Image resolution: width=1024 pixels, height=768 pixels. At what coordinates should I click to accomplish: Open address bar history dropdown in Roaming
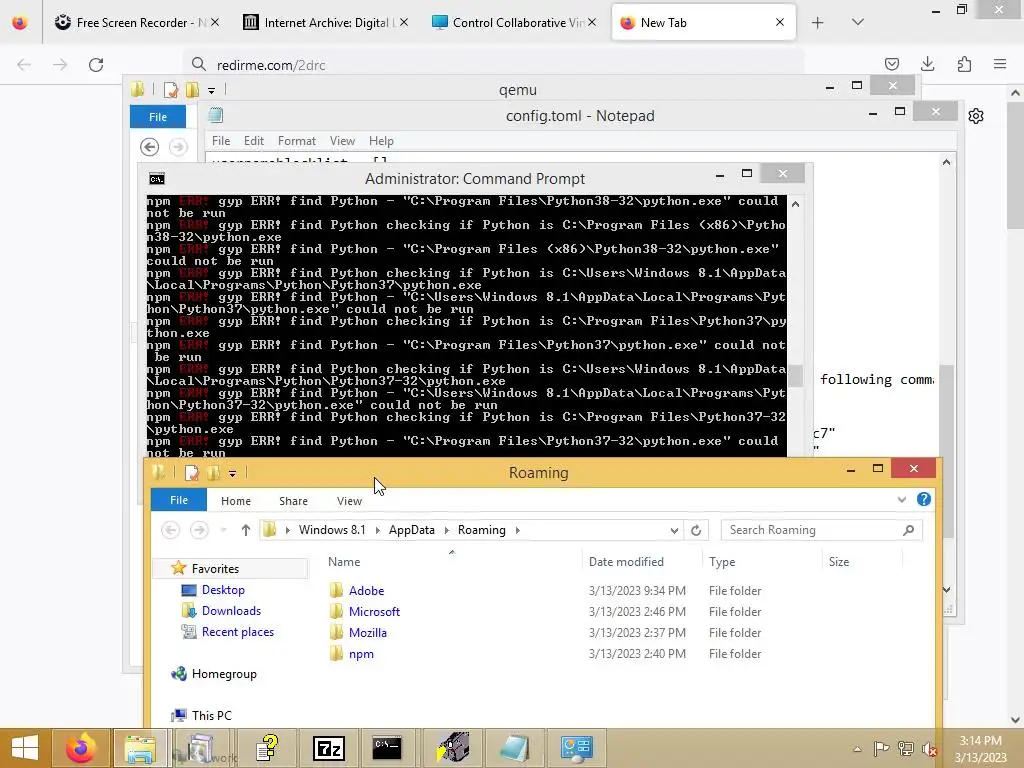point(674,530)
